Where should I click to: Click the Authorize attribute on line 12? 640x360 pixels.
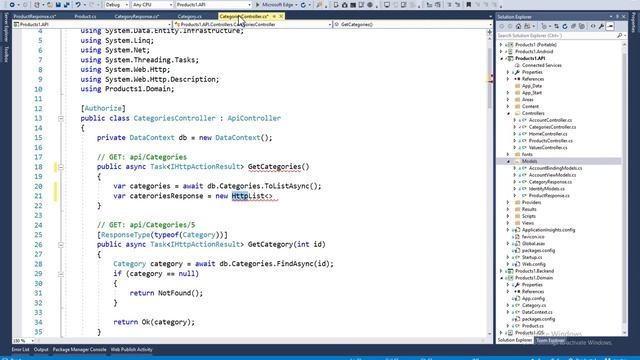[103, 109]
